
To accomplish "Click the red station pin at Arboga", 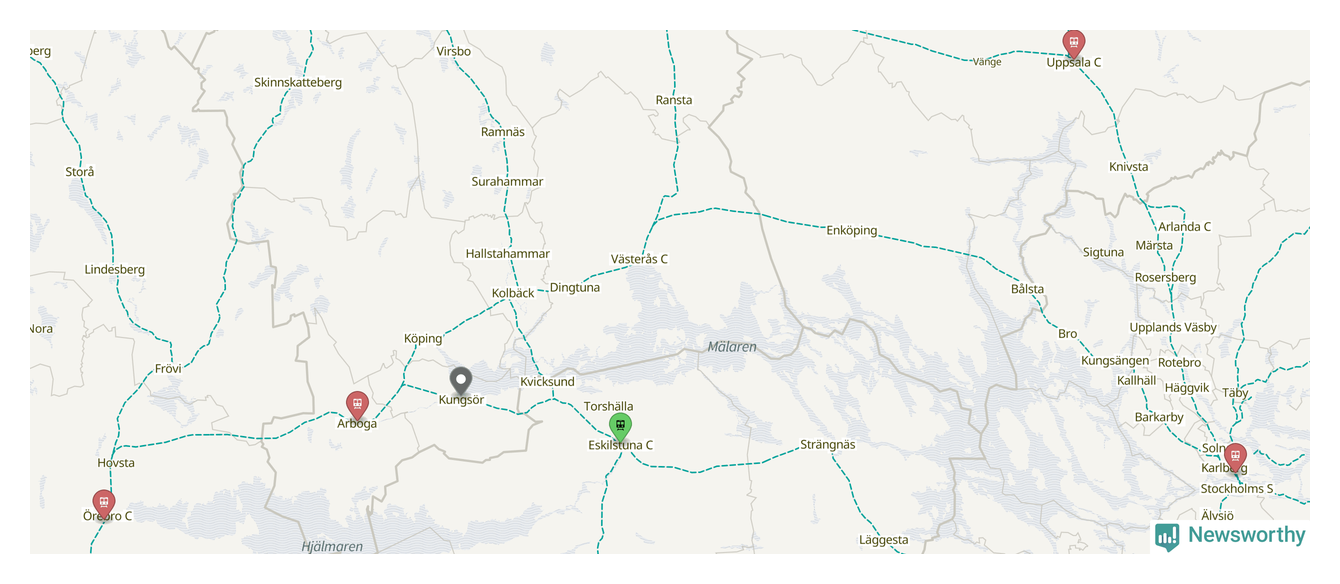I will click(357, 406).
